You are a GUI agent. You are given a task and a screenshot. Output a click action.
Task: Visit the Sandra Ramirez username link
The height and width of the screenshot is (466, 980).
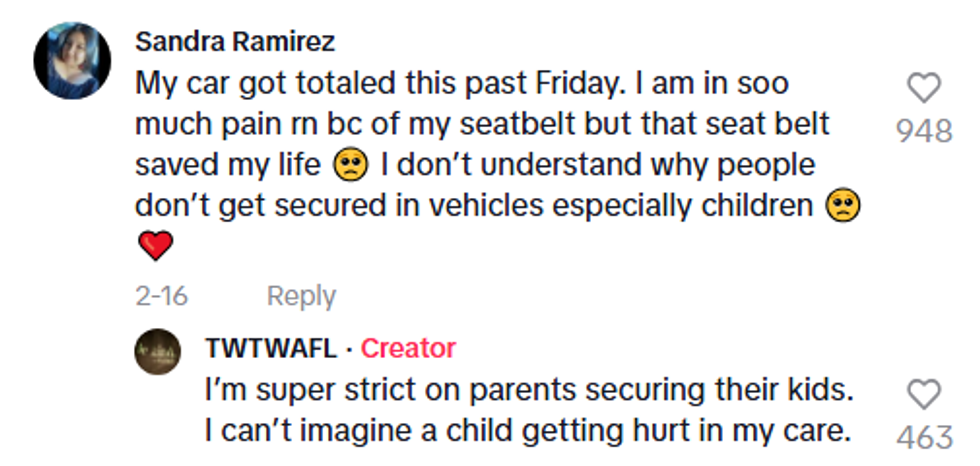click(235, 41)
